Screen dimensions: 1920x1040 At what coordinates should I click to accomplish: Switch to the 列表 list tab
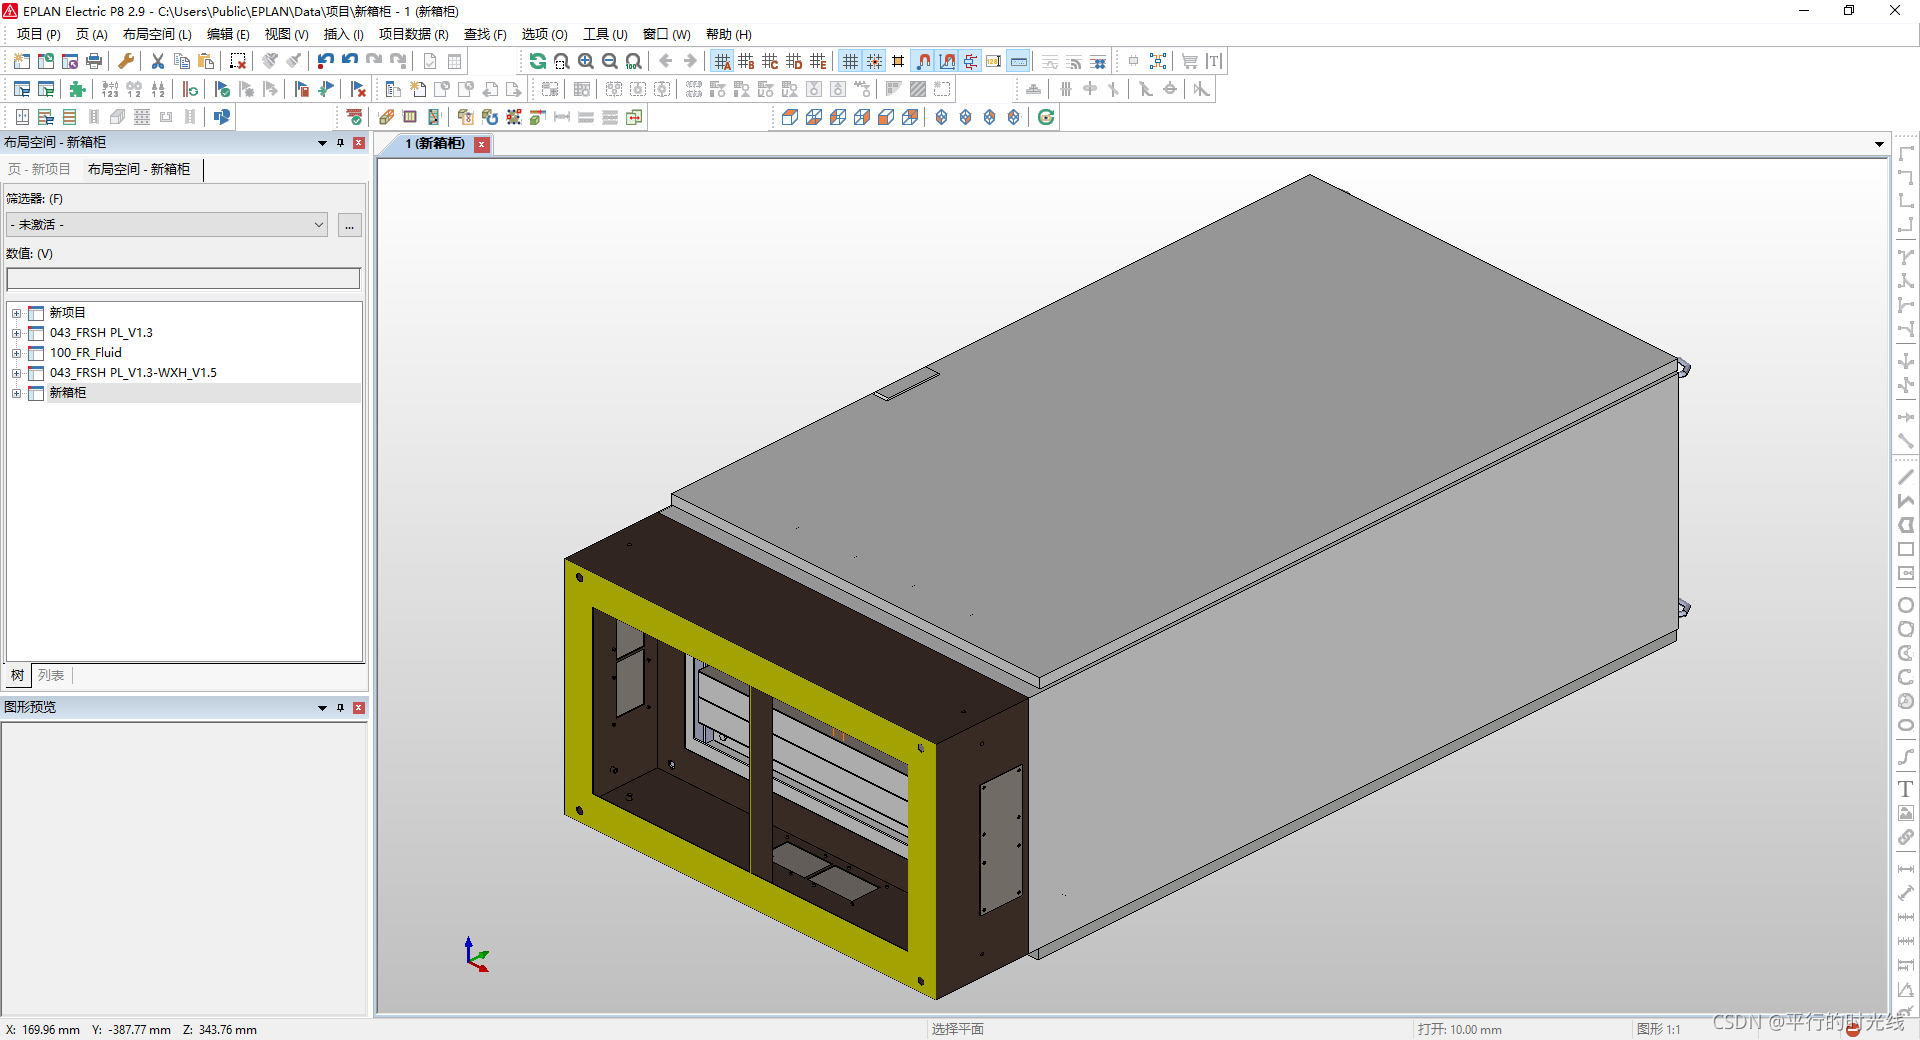51,675
